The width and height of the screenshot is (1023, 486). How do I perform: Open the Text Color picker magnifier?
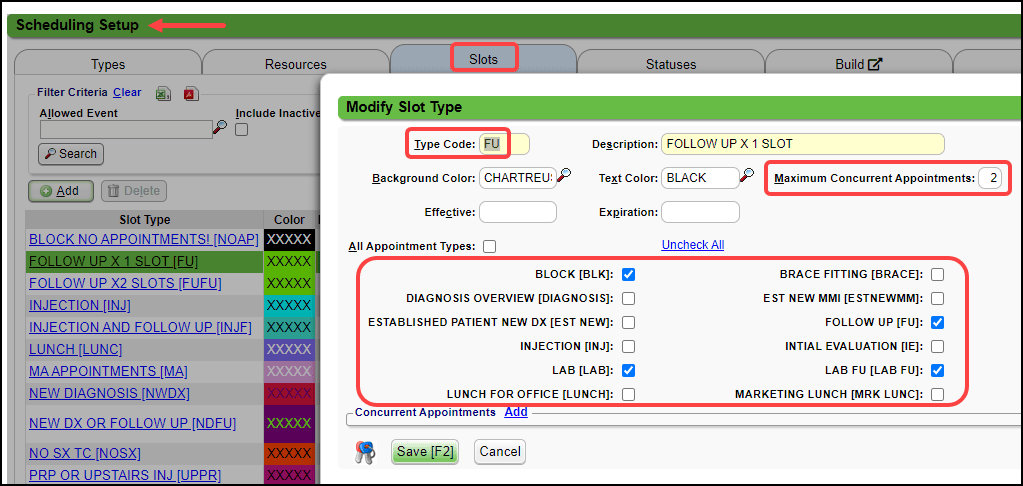[747, 177]
